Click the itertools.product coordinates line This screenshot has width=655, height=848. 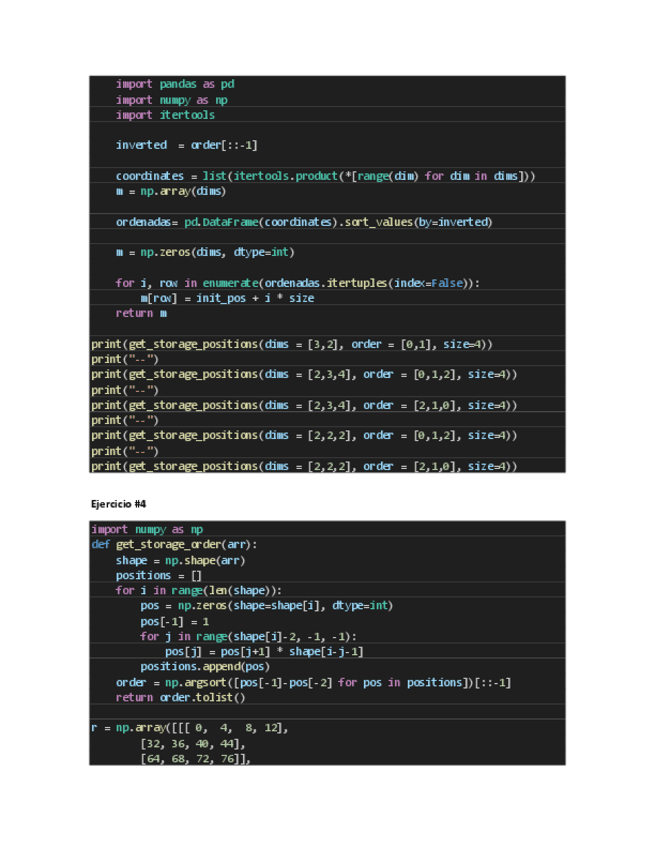(x=325, y=176)
